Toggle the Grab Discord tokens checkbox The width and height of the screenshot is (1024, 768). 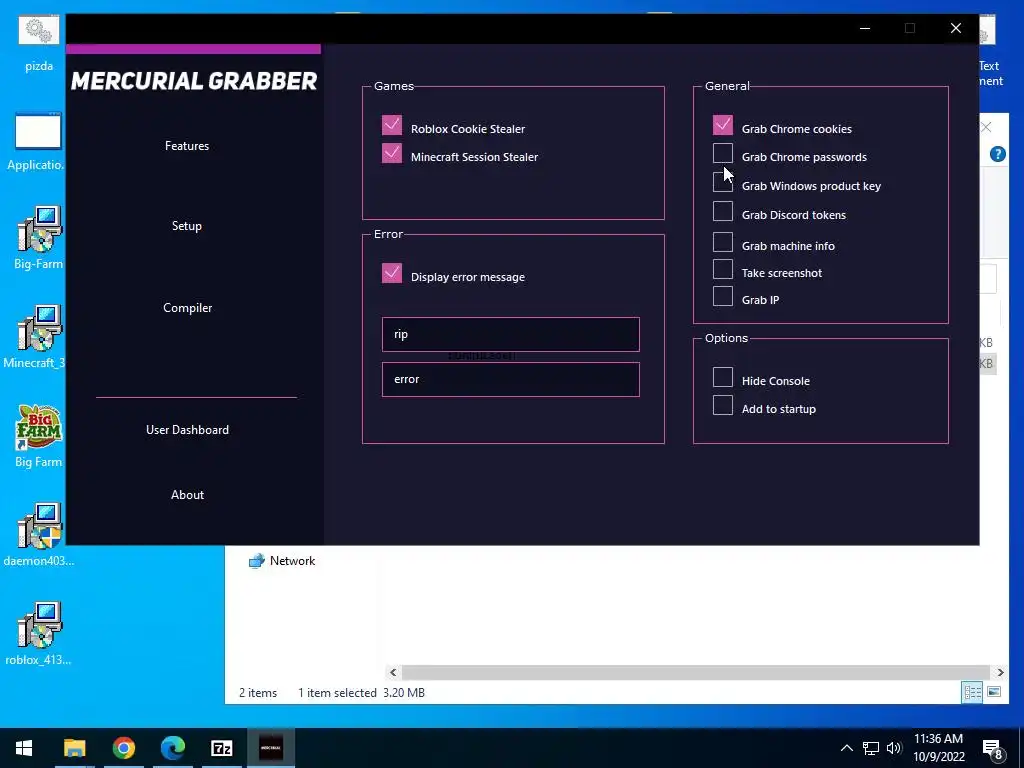pyautogui.click(x=723, y=211)
